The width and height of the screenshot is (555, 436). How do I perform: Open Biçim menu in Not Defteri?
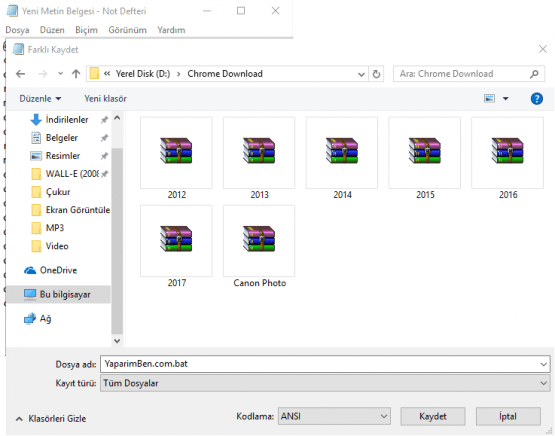86,30
